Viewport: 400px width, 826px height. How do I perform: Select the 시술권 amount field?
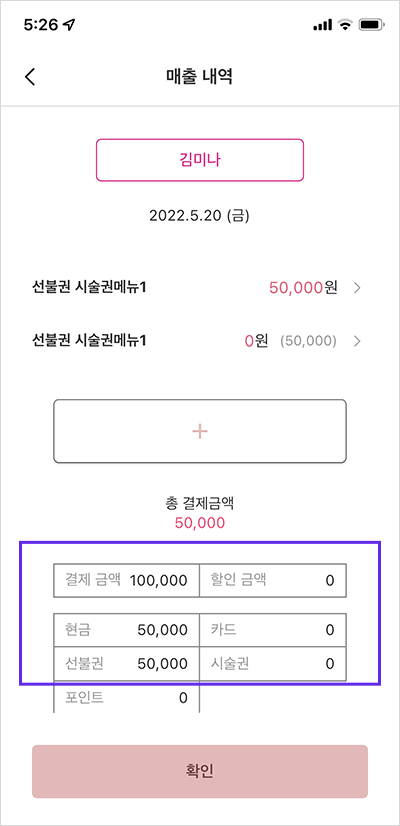[x=272, y=663]
